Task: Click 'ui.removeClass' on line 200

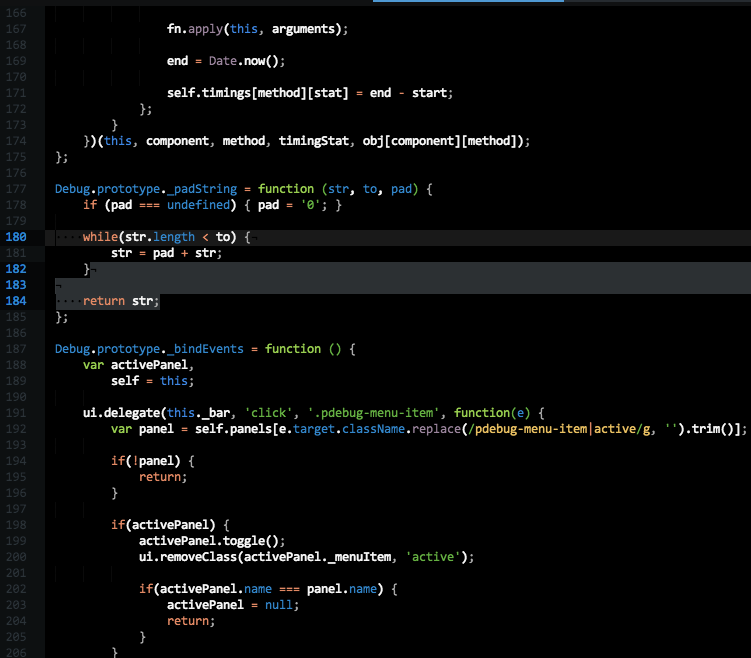Action: (188, 557)
